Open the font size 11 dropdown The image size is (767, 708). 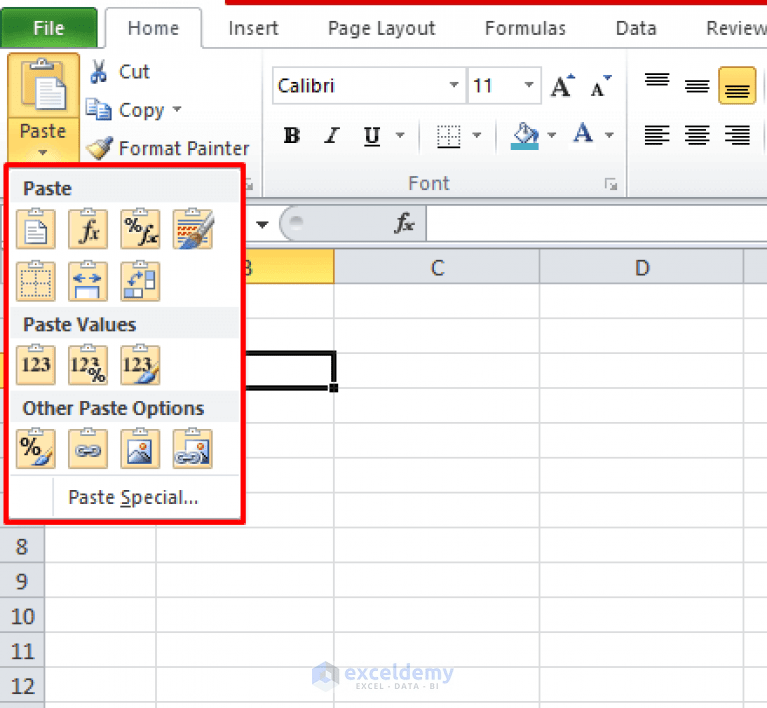(x=529, y=85)
